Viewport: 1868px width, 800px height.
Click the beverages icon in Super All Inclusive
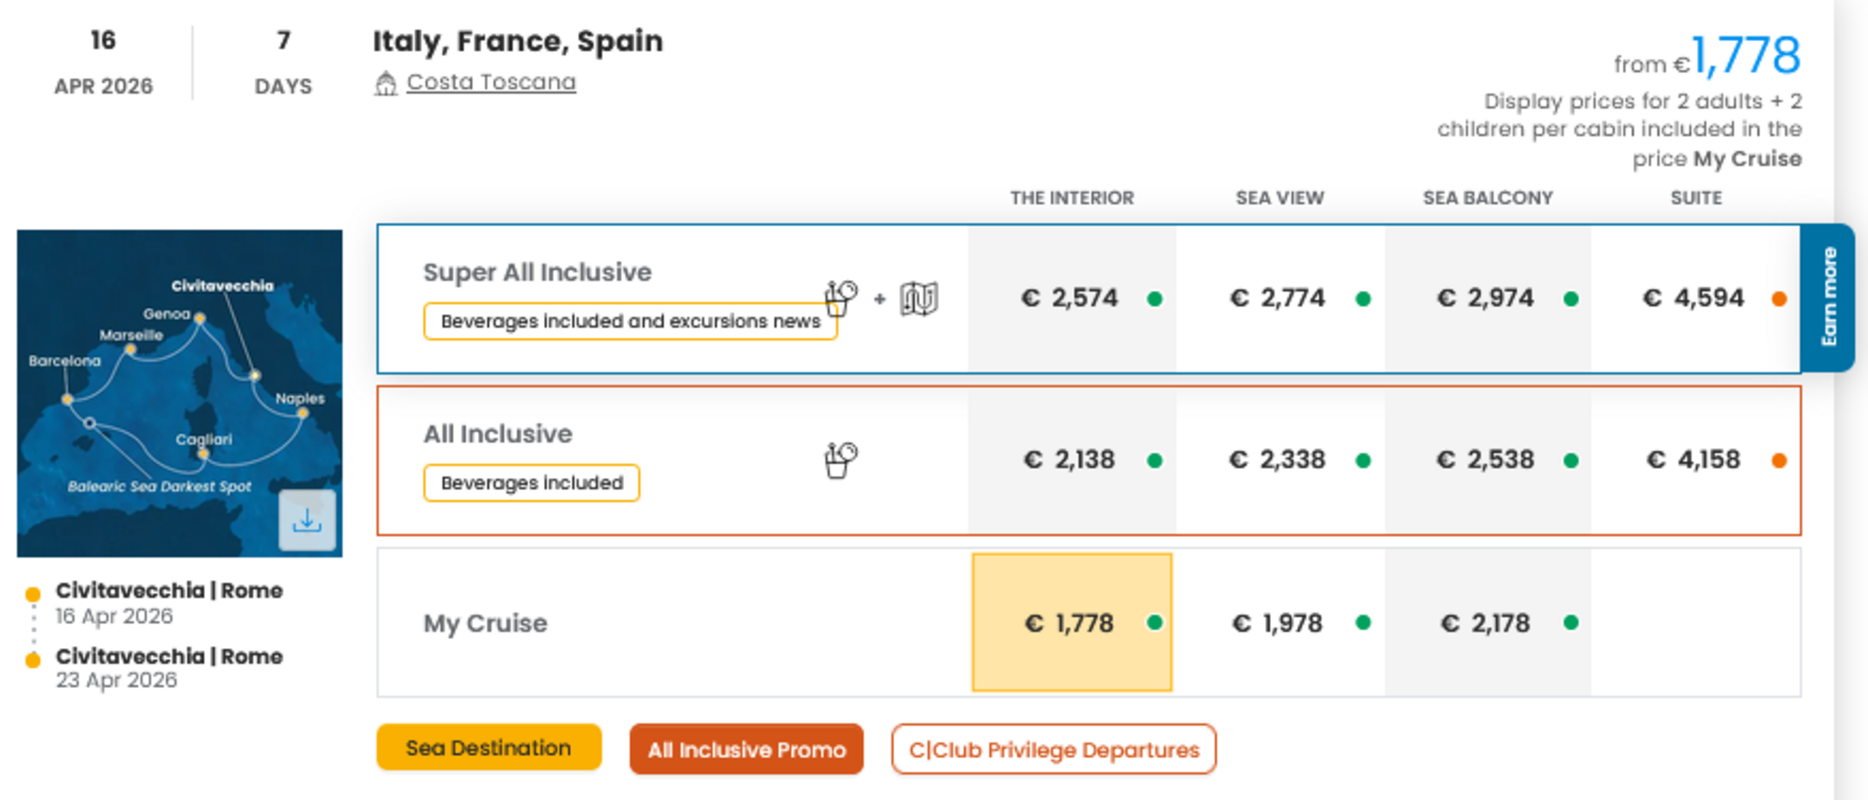tap(840, 298)
